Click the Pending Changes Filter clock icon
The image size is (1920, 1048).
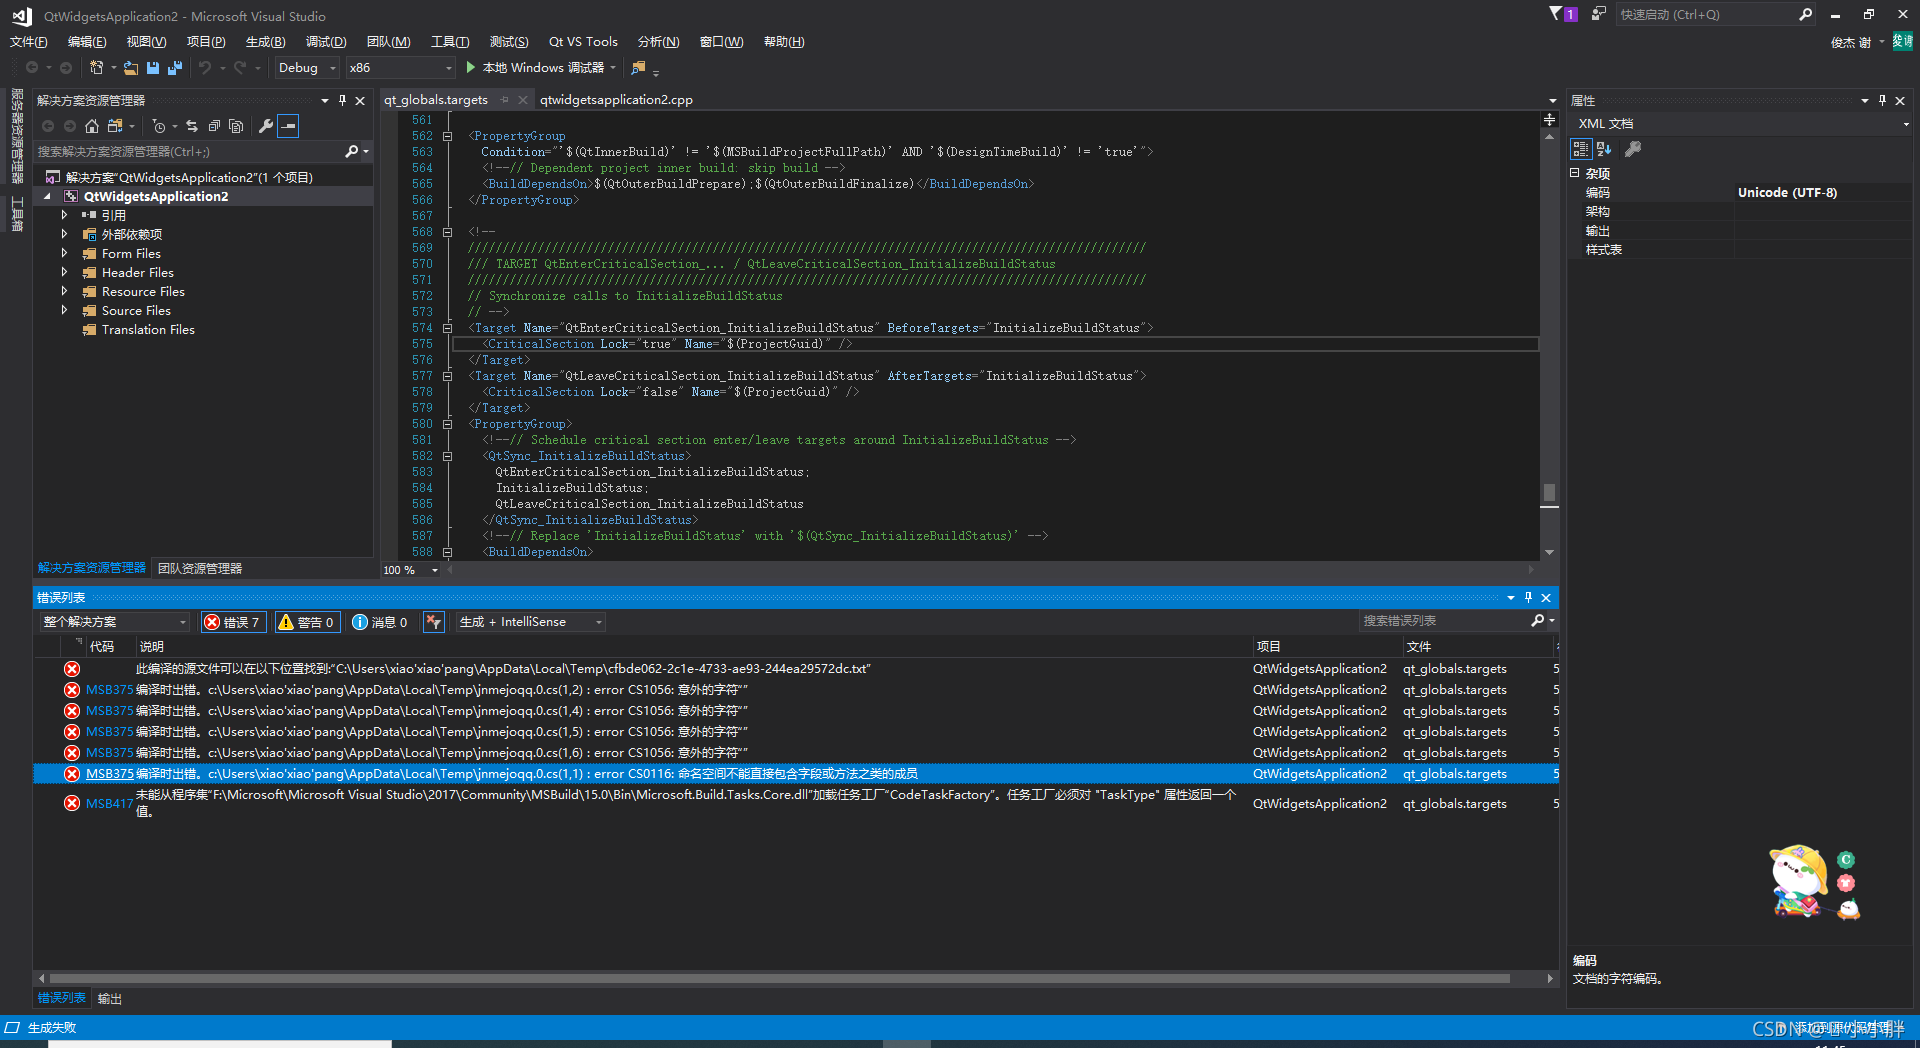(159, 126)
